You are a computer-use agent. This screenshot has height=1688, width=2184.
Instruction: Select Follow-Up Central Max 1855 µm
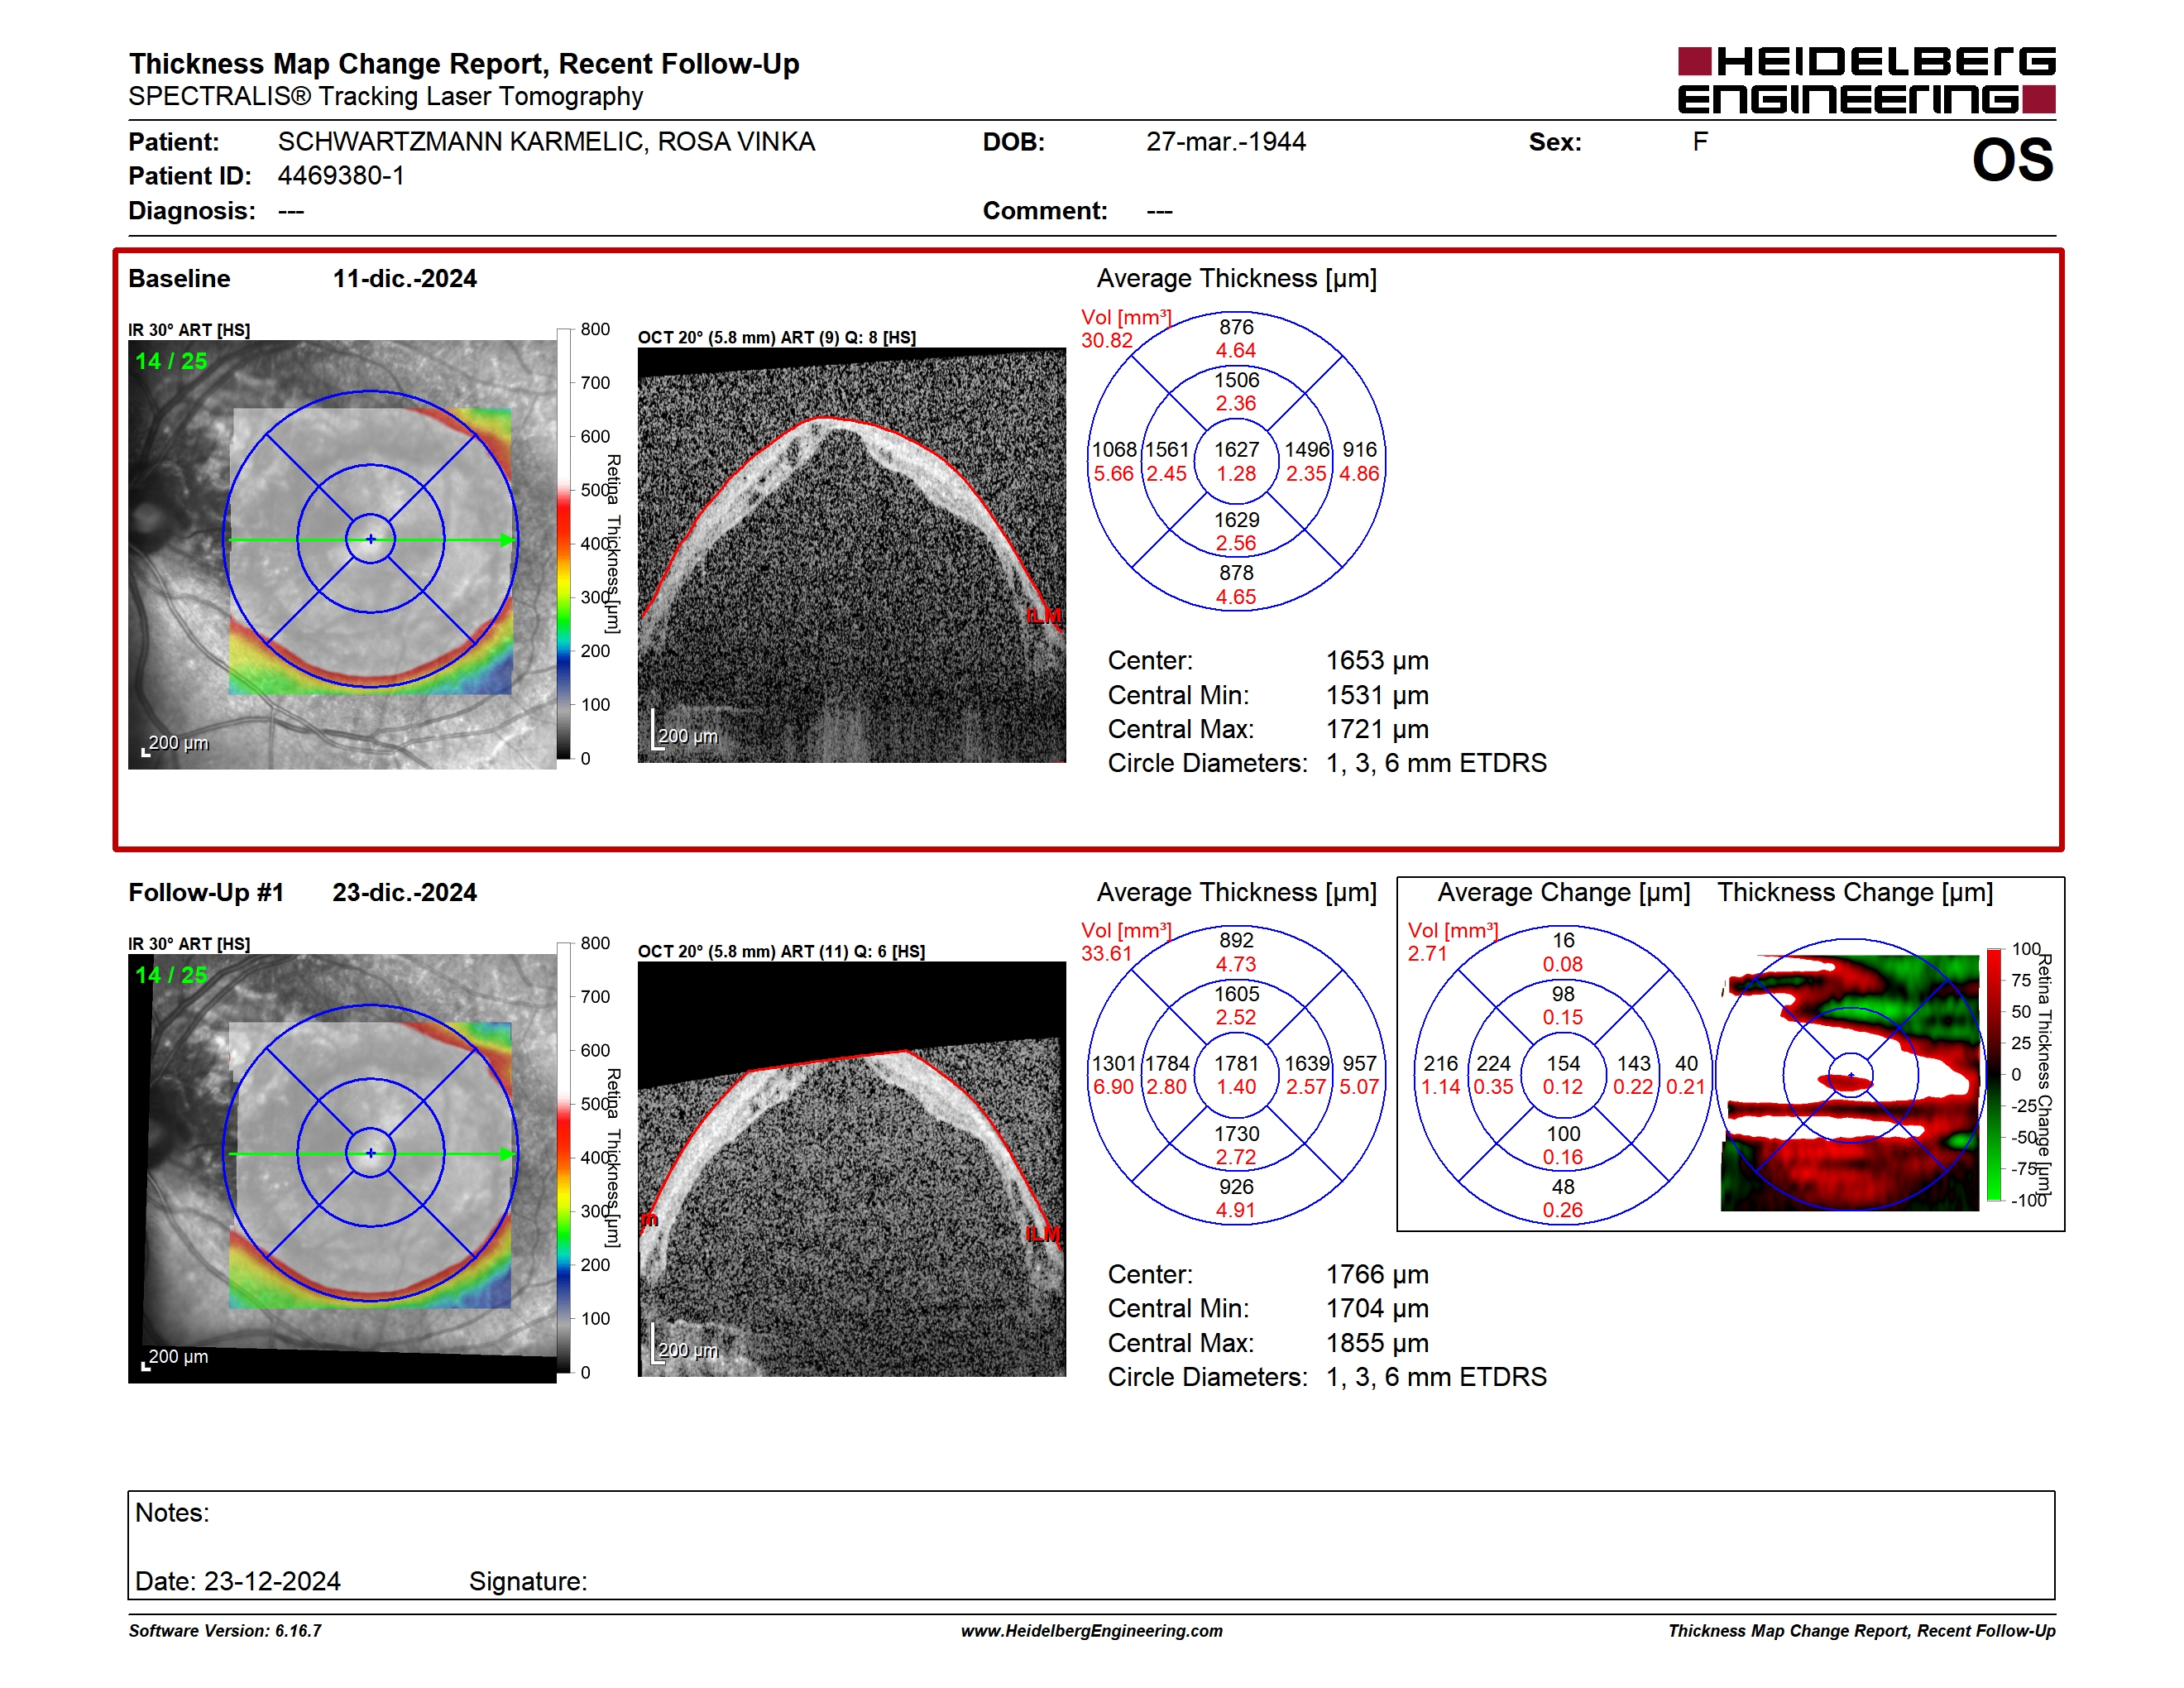point(1377,1343)
